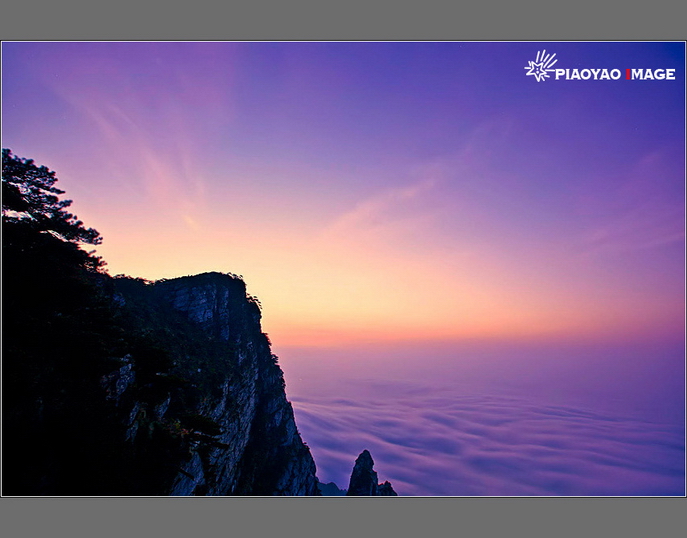Click the word PIAOYAO in the watermark

coord(588,73)
